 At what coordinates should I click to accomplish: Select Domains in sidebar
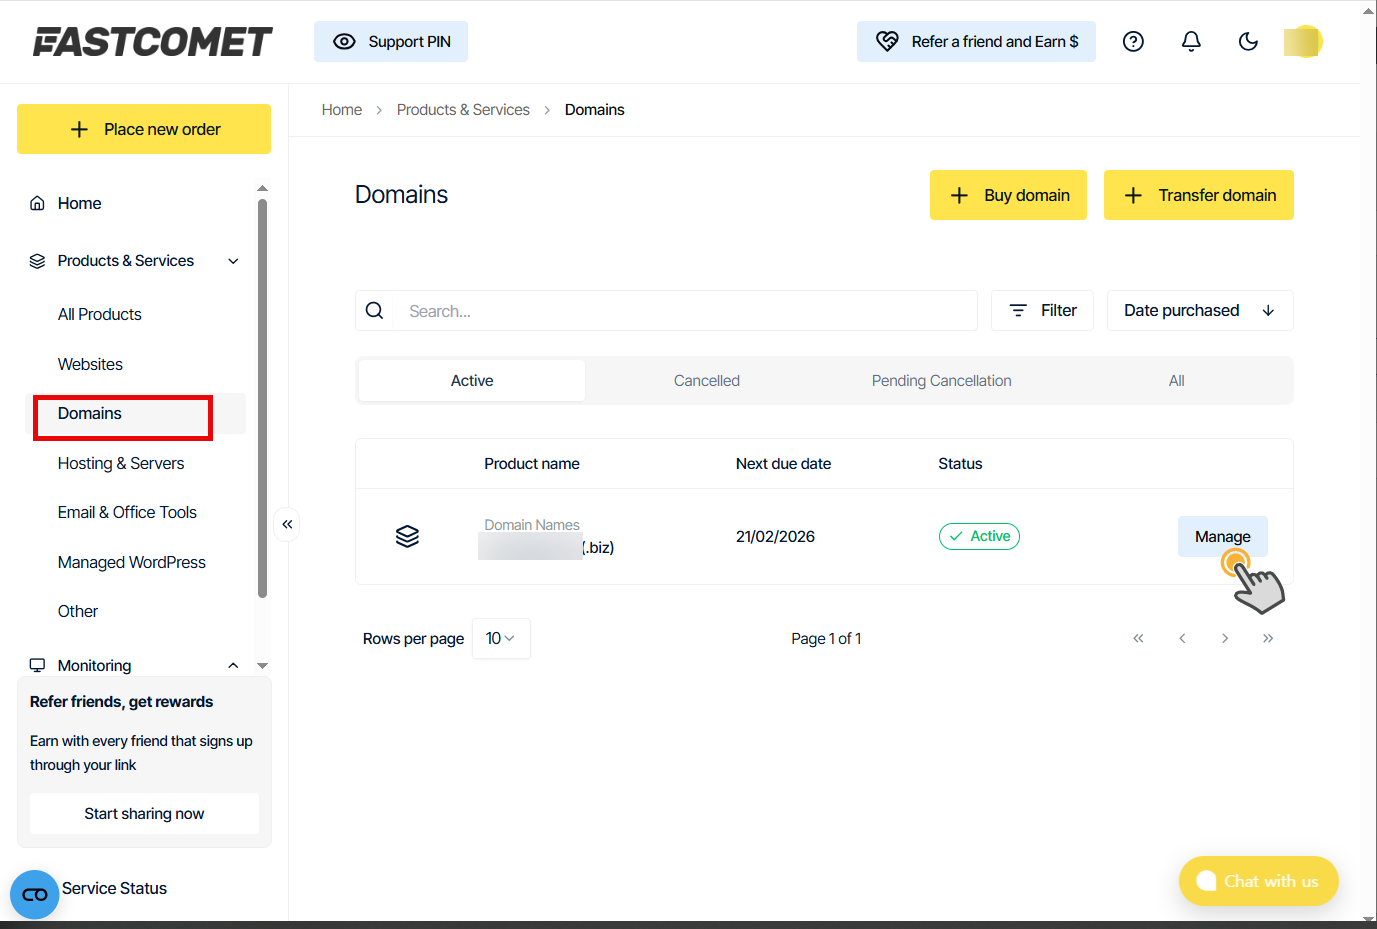[90, 413]
